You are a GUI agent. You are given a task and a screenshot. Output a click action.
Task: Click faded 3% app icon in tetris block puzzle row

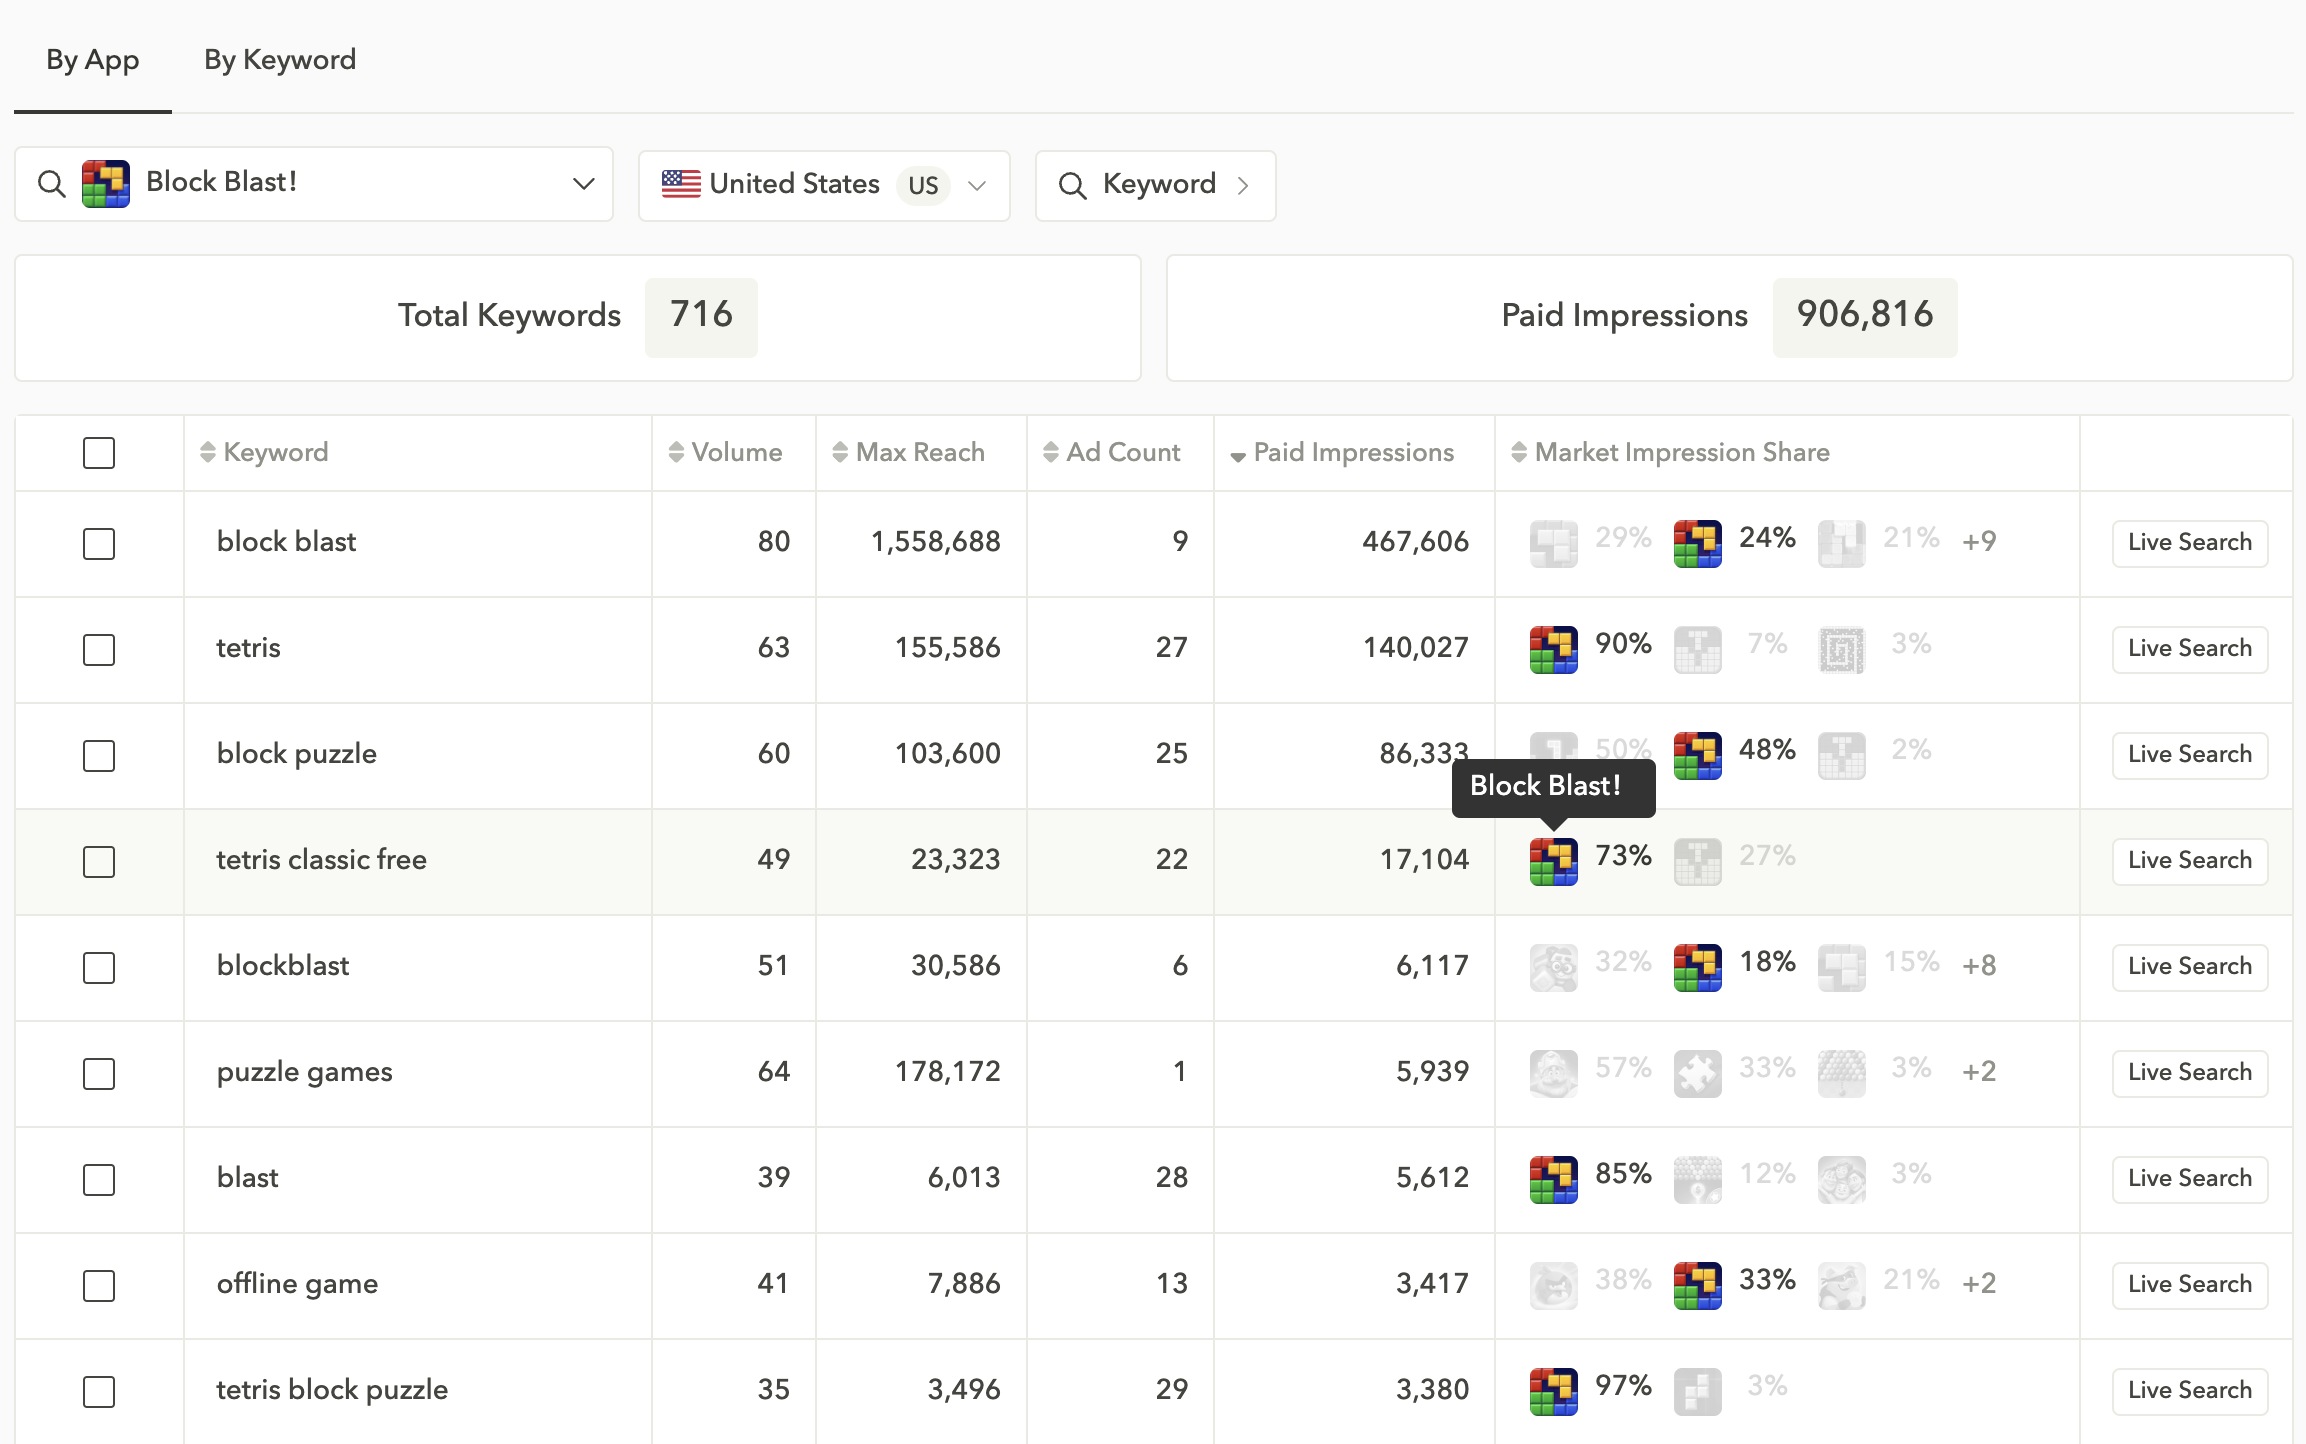click(1698, 1392)
